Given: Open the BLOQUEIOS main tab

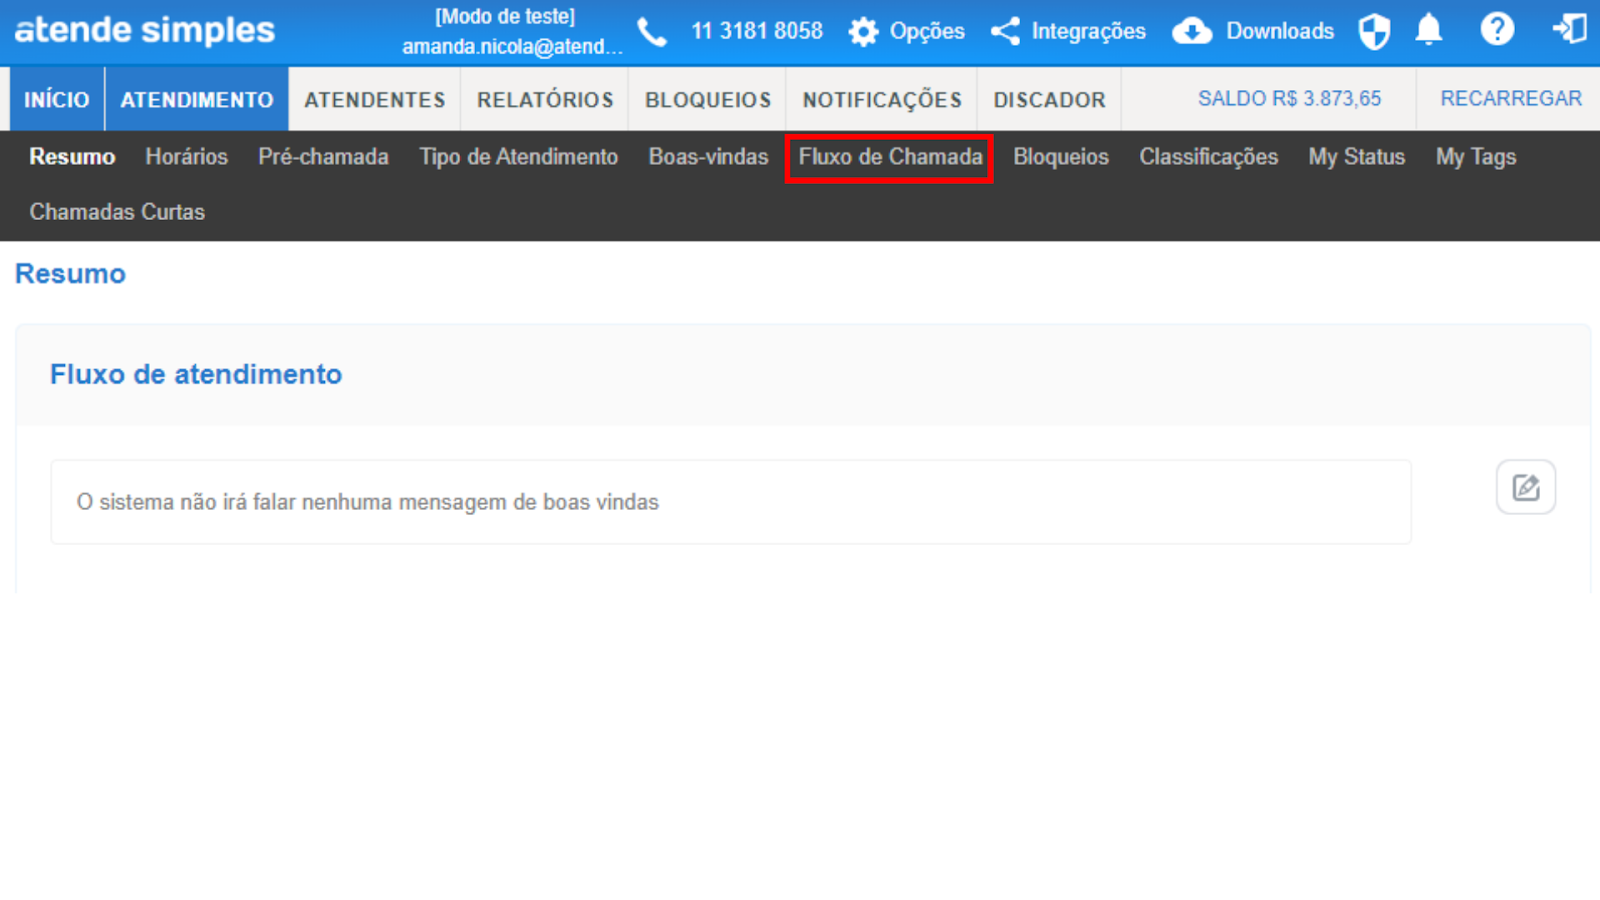Looking at the screenshot, I should click(708, 99).
